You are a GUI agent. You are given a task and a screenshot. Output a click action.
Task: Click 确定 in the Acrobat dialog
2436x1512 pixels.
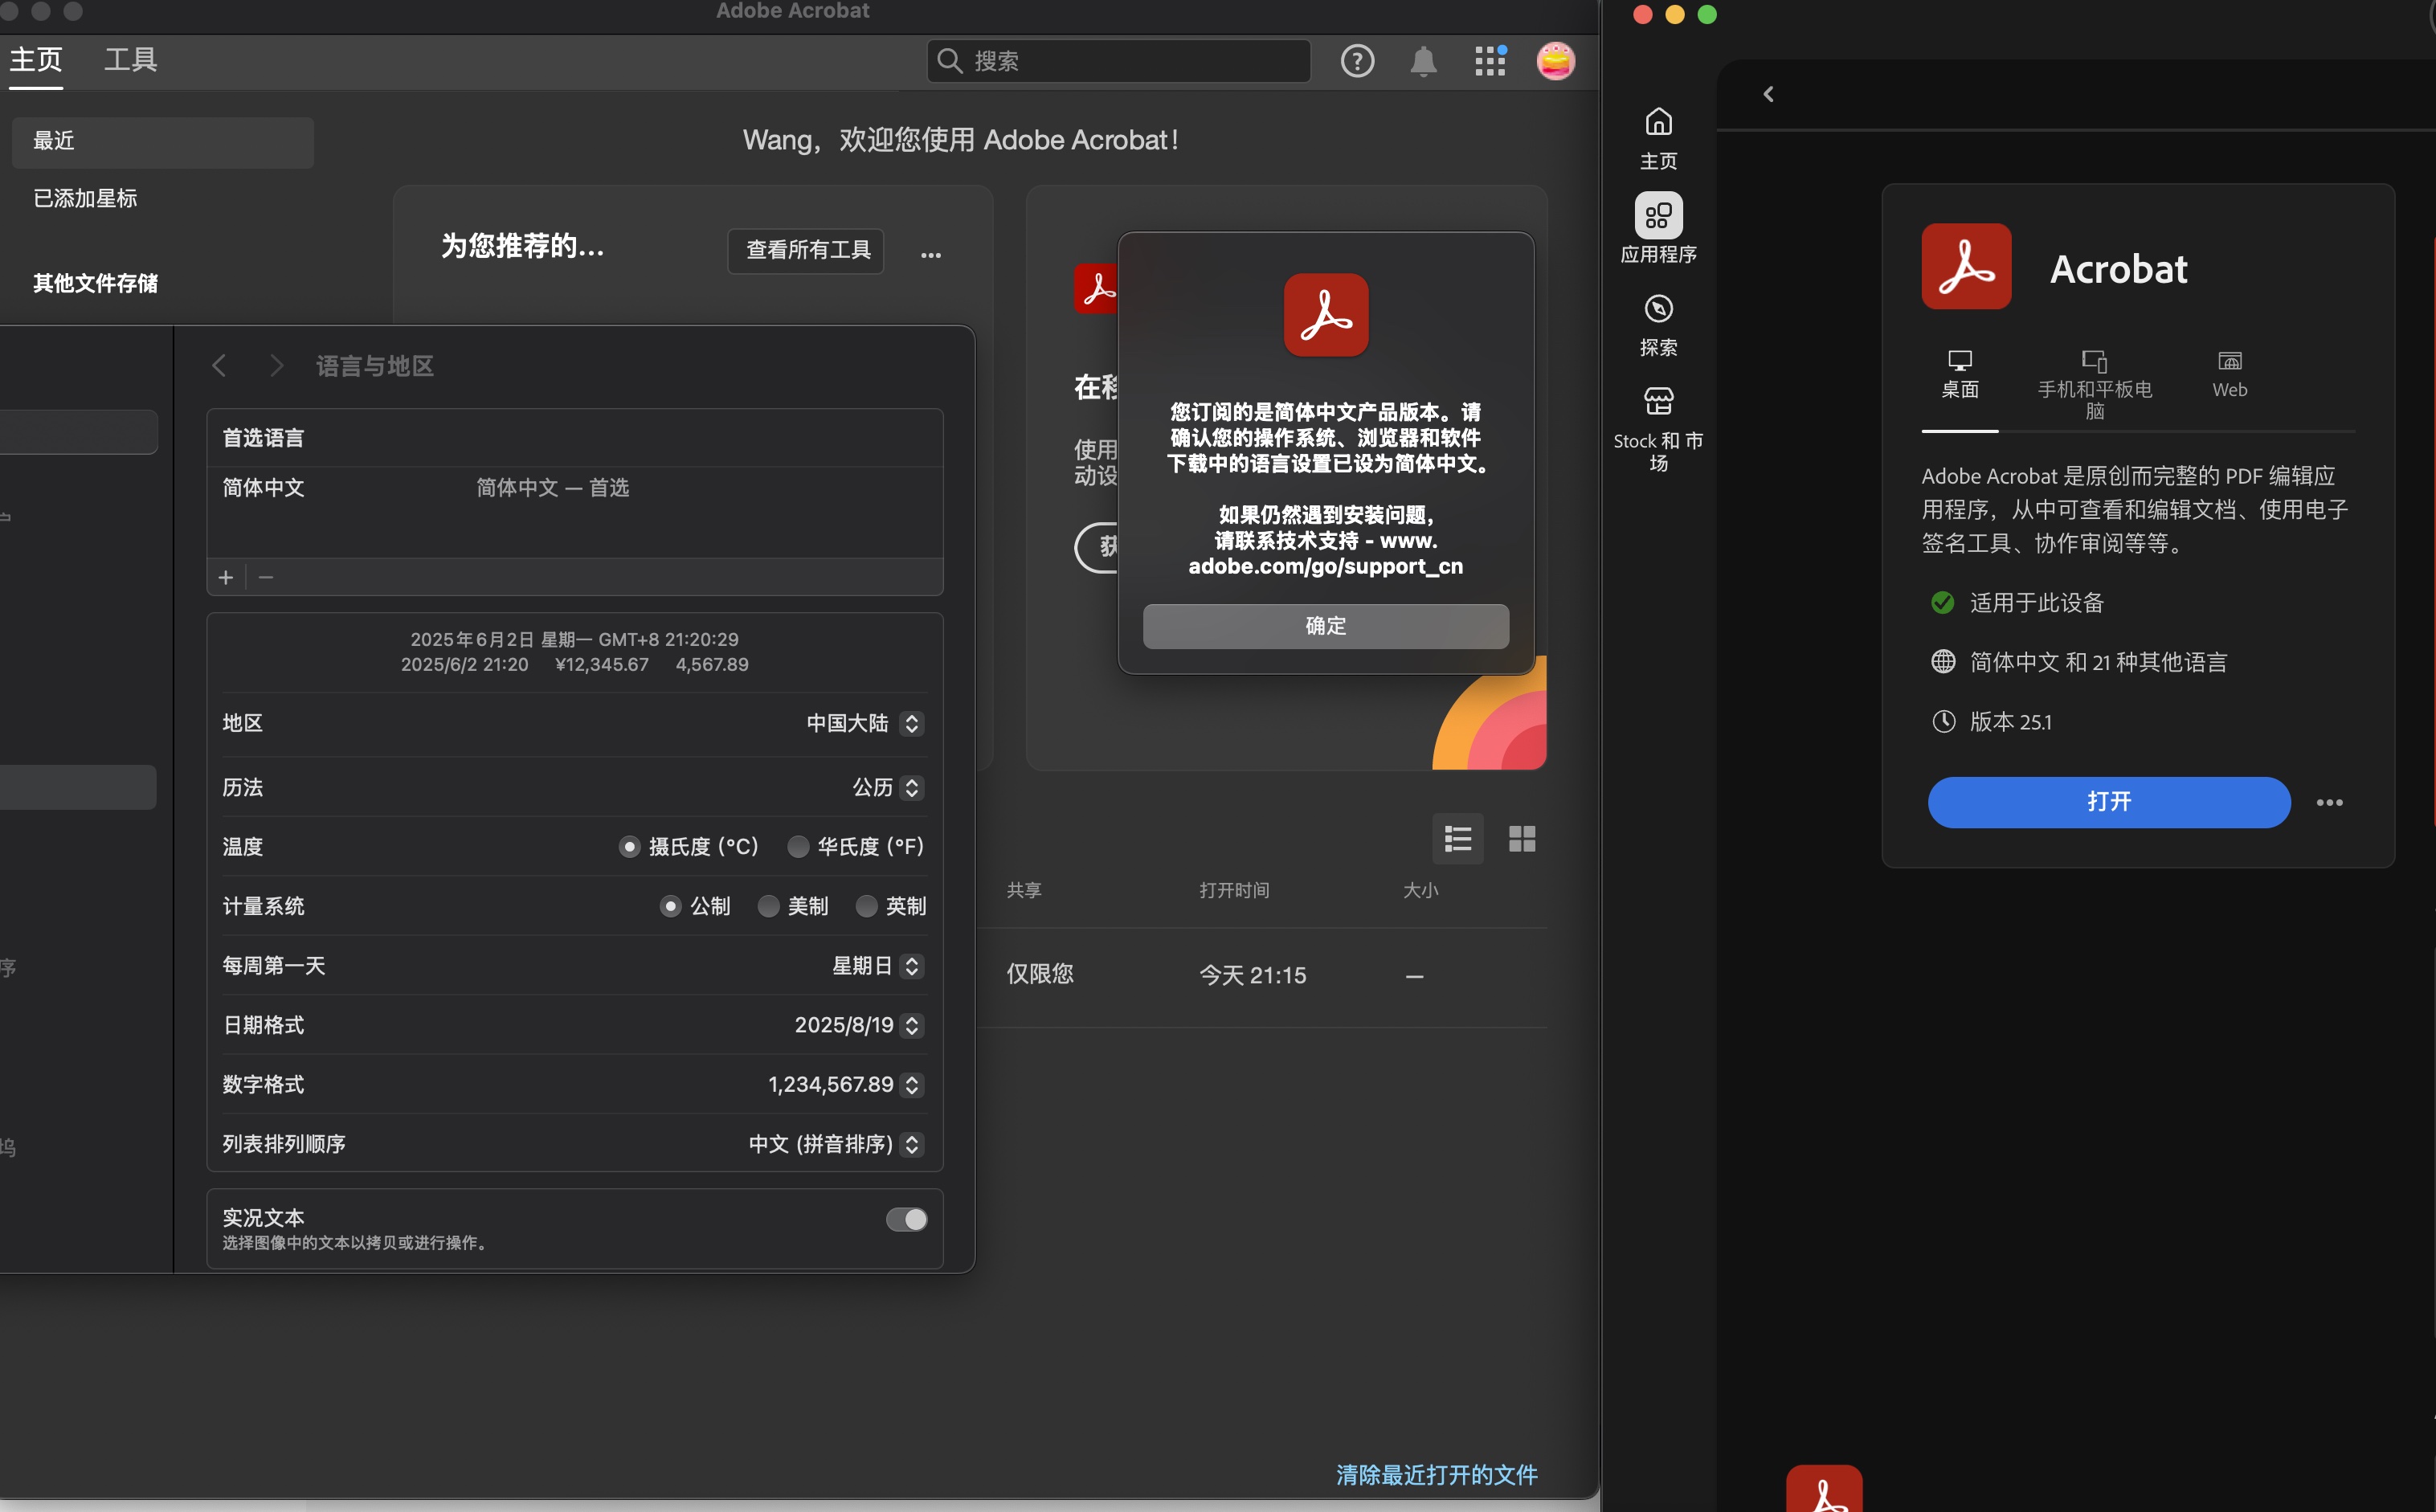1325,626
